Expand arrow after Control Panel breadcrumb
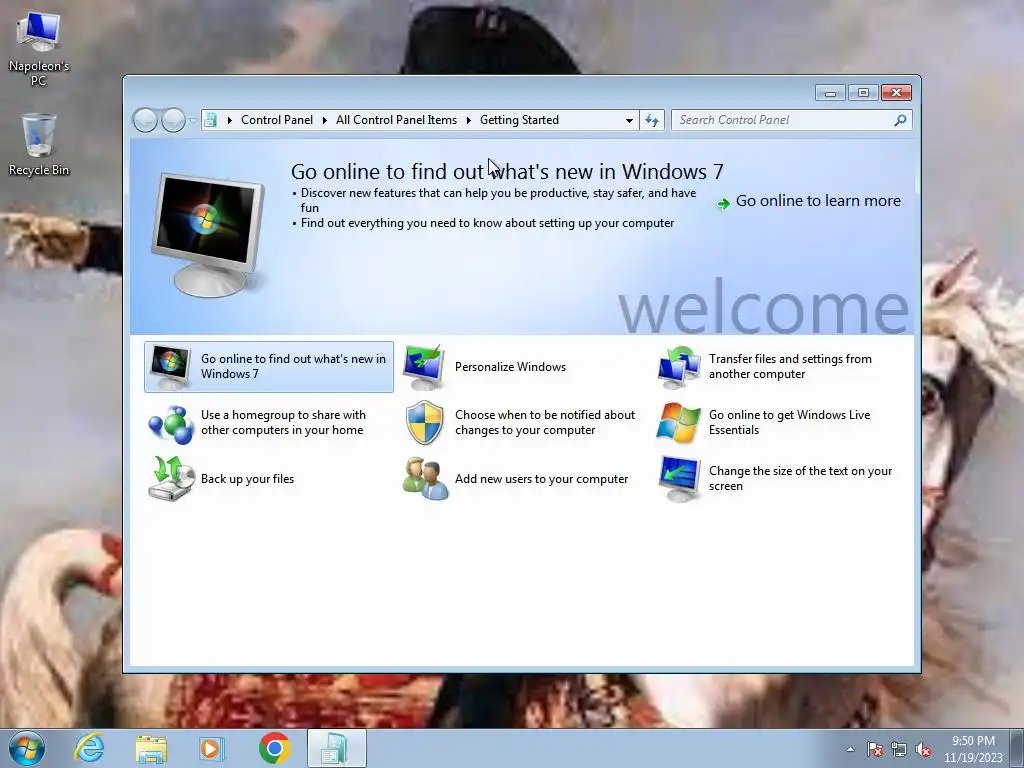Viewport: 1024px width, 768px height. click(325, 120)
